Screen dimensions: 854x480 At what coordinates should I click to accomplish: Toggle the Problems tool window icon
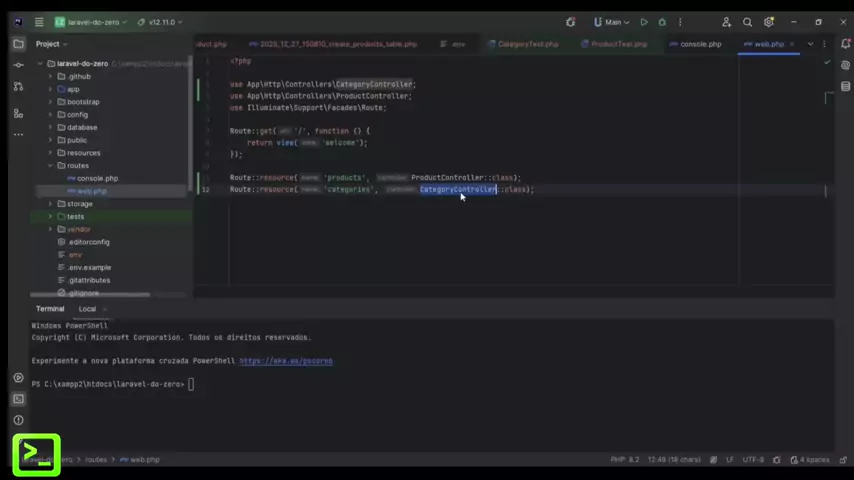click(18, 420)
